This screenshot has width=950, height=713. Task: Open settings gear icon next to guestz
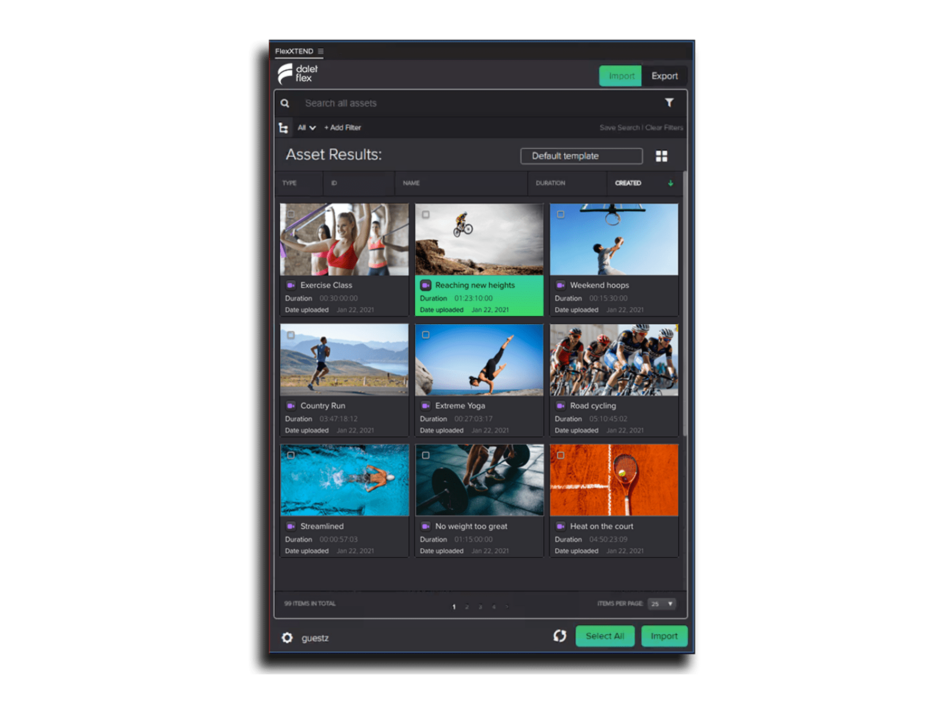click(287, 638)
